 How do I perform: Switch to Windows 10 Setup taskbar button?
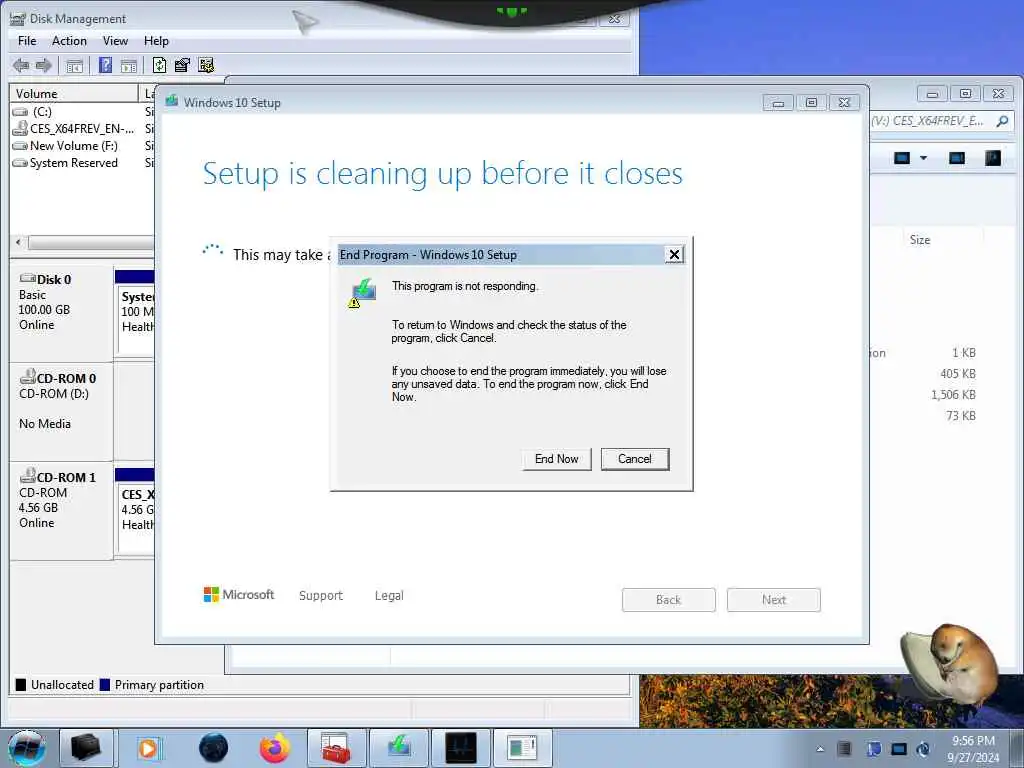399,748
